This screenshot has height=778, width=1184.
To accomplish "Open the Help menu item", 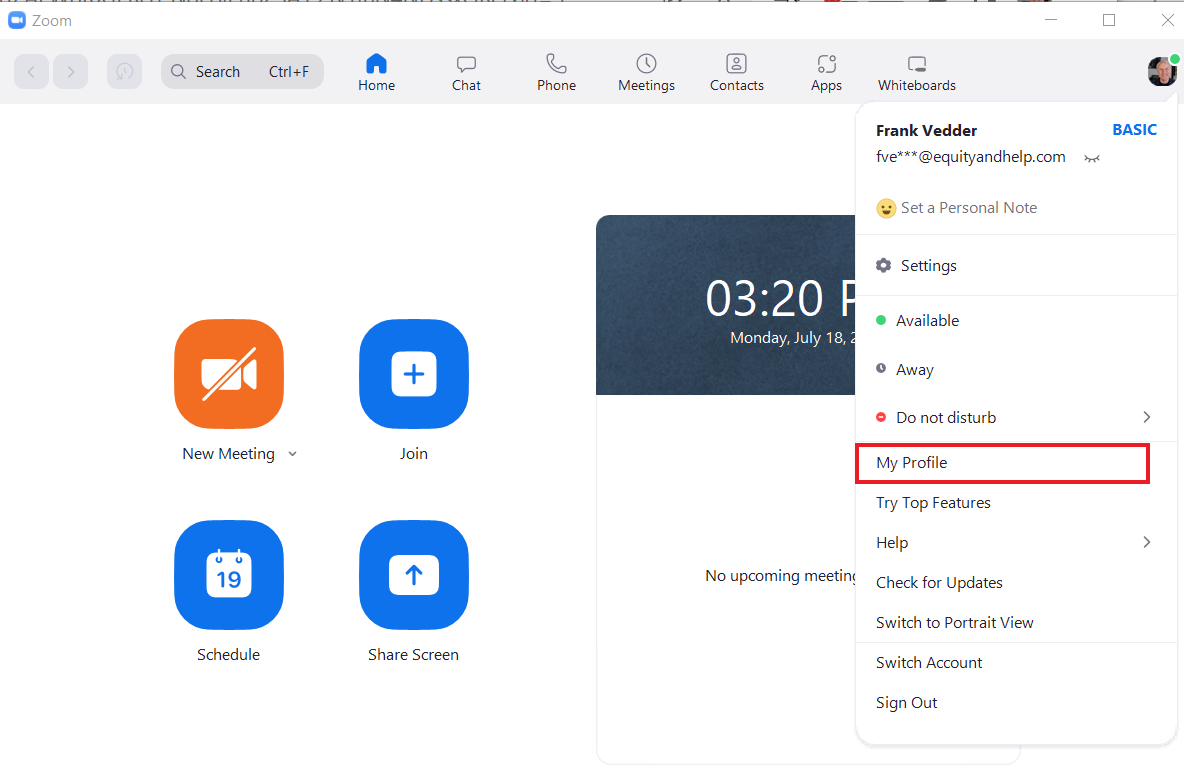I will click(1016, 543).
